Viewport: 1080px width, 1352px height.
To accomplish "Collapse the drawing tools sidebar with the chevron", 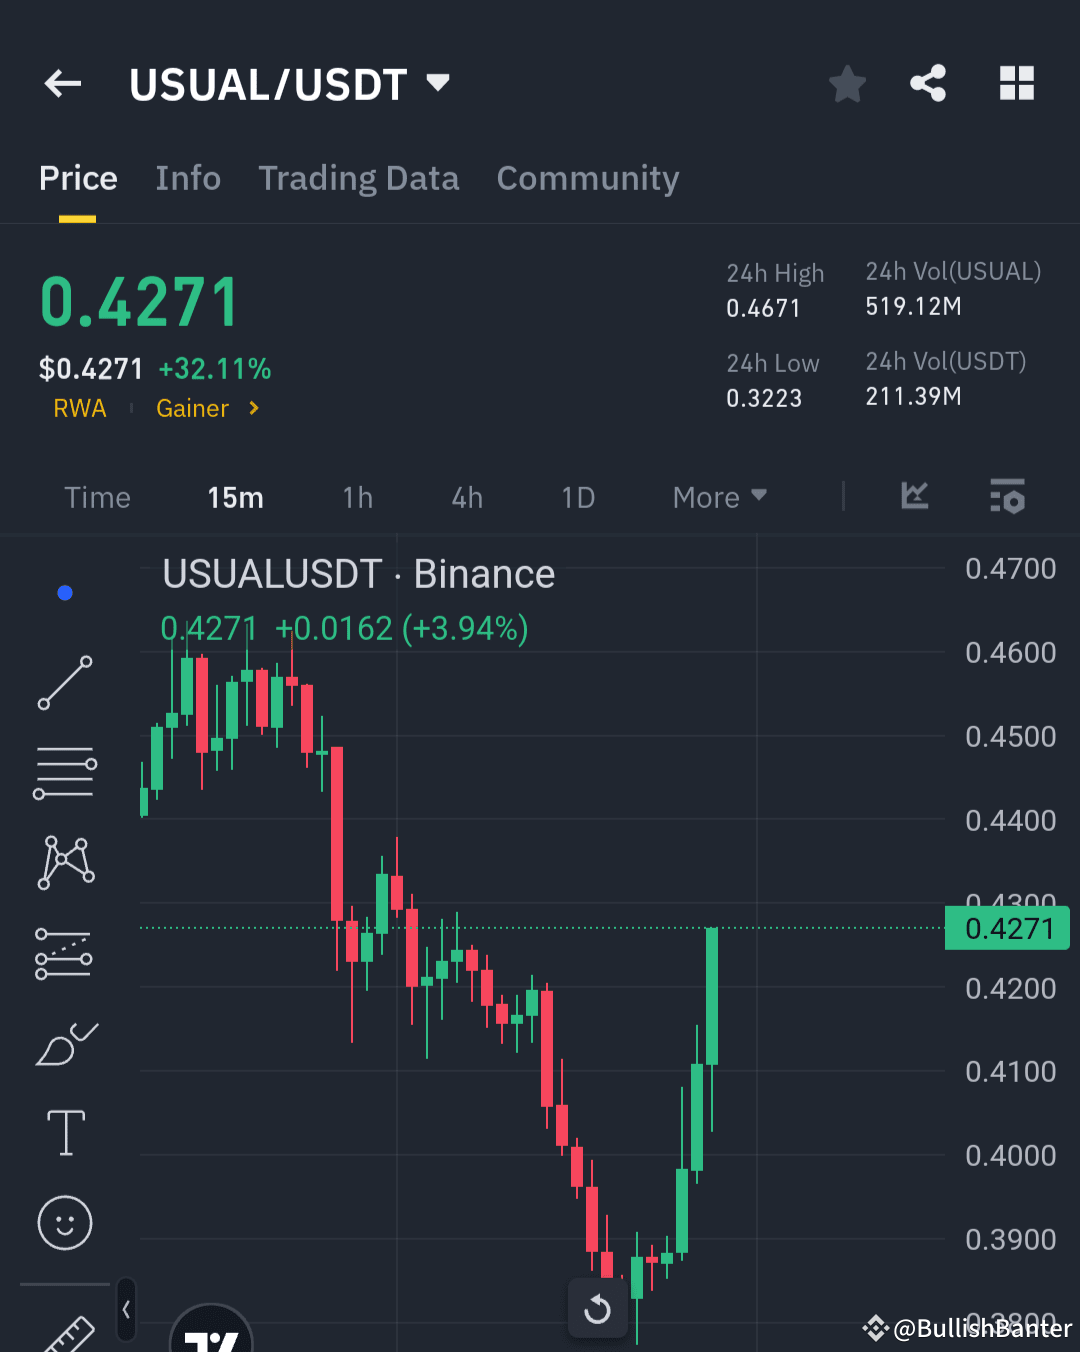I will pyautogui.click(x=126, y=1310).
